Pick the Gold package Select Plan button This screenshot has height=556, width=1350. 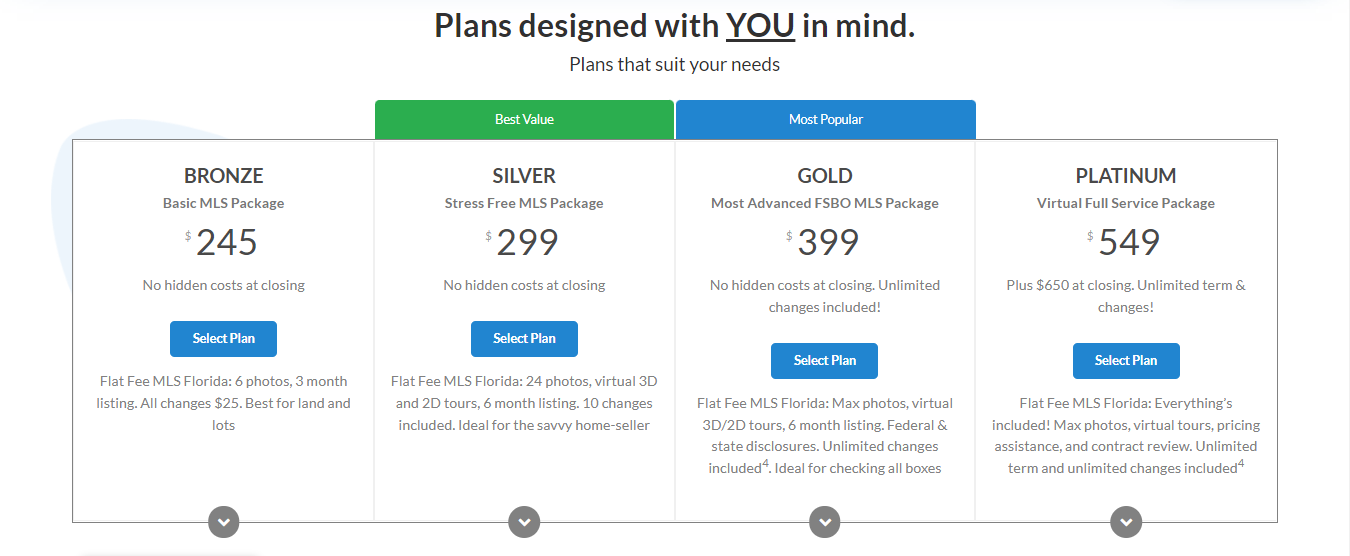[824, 360]
